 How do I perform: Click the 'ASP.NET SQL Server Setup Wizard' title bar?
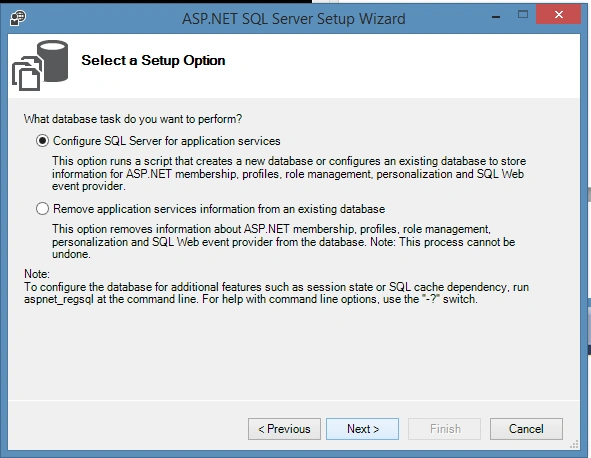294,18
